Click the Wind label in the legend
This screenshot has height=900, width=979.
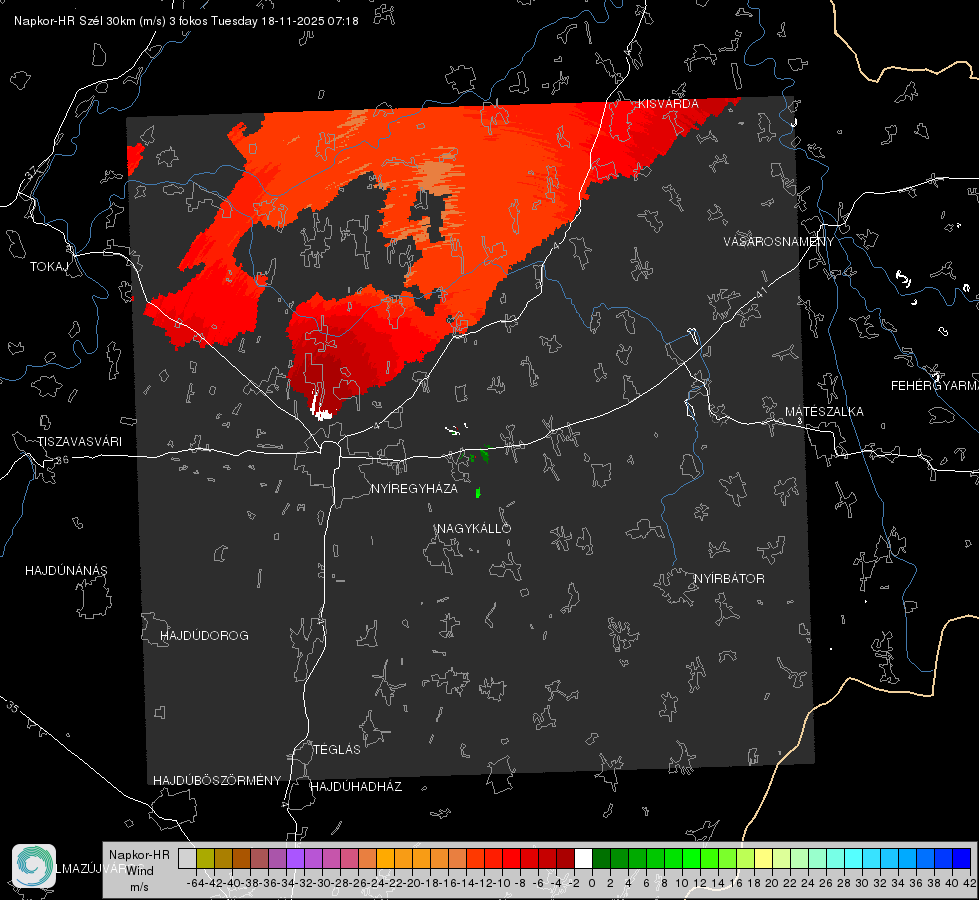[140, 870]
